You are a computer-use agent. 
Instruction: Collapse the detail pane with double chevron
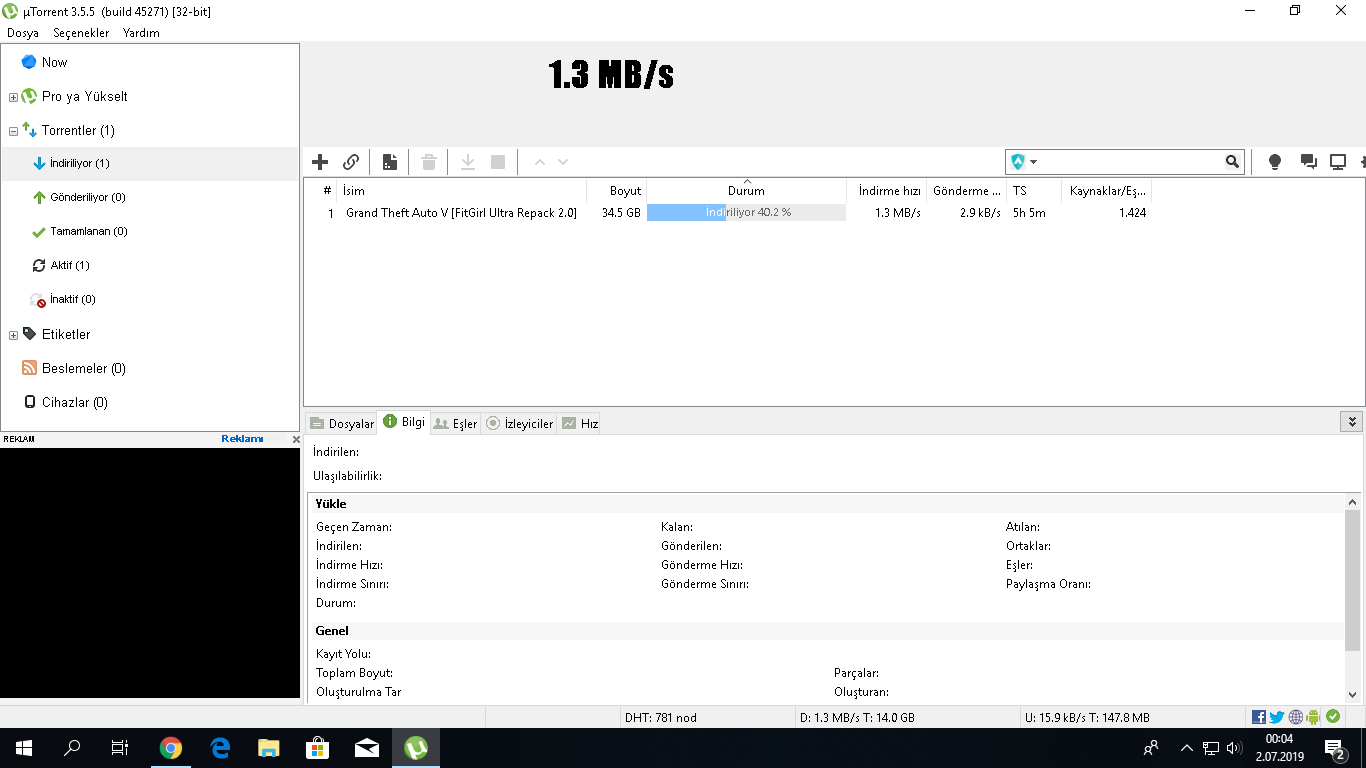coord(1351,422)
